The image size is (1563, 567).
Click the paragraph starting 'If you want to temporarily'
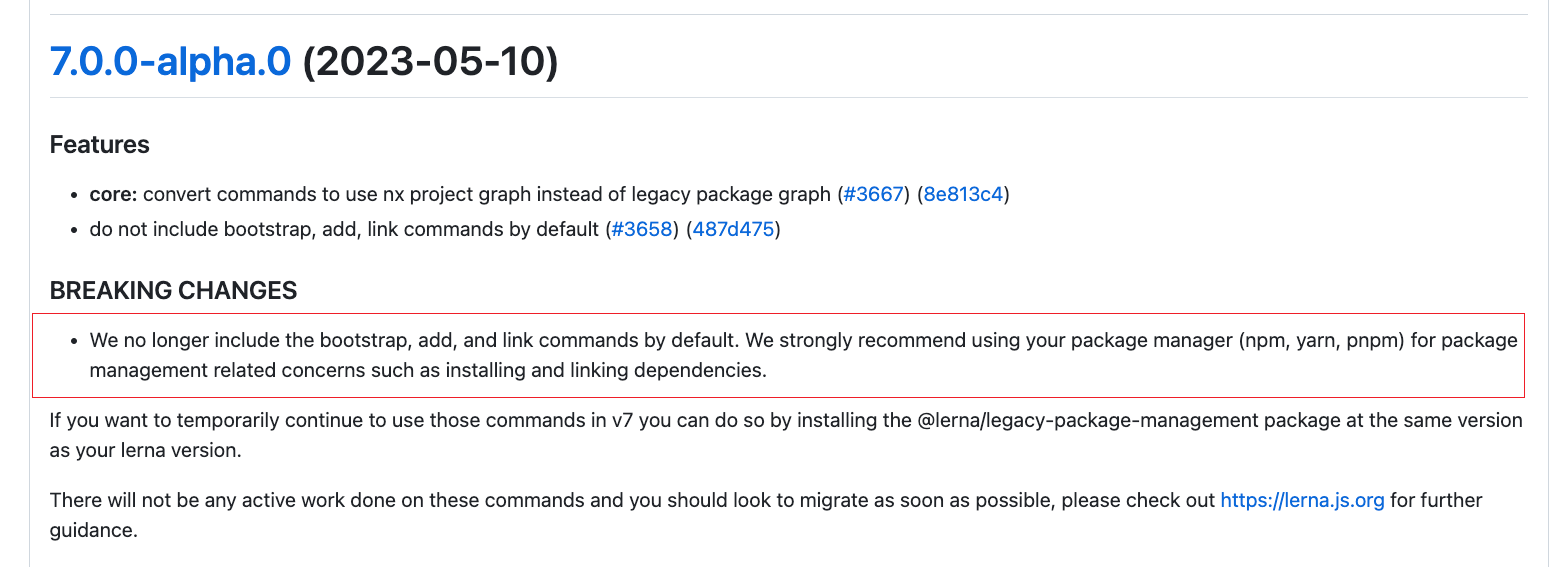[786, 435]
